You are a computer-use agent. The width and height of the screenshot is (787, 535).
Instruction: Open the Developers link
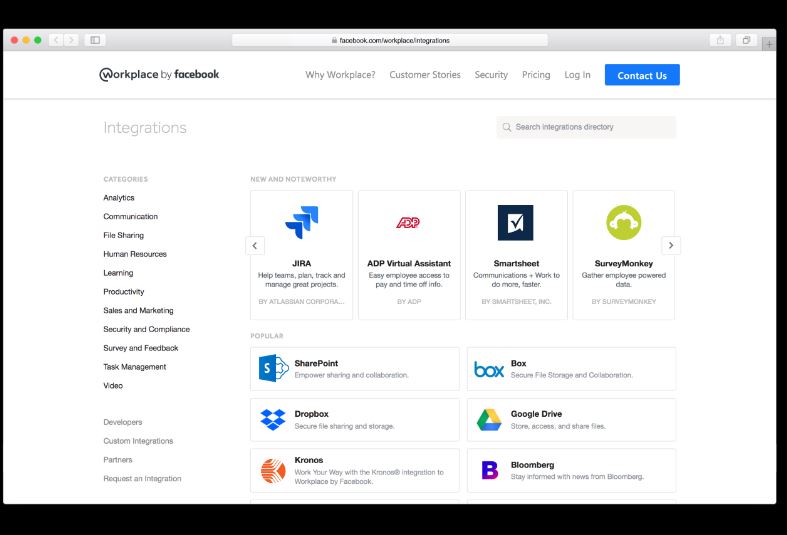click(x=123, y=422)
